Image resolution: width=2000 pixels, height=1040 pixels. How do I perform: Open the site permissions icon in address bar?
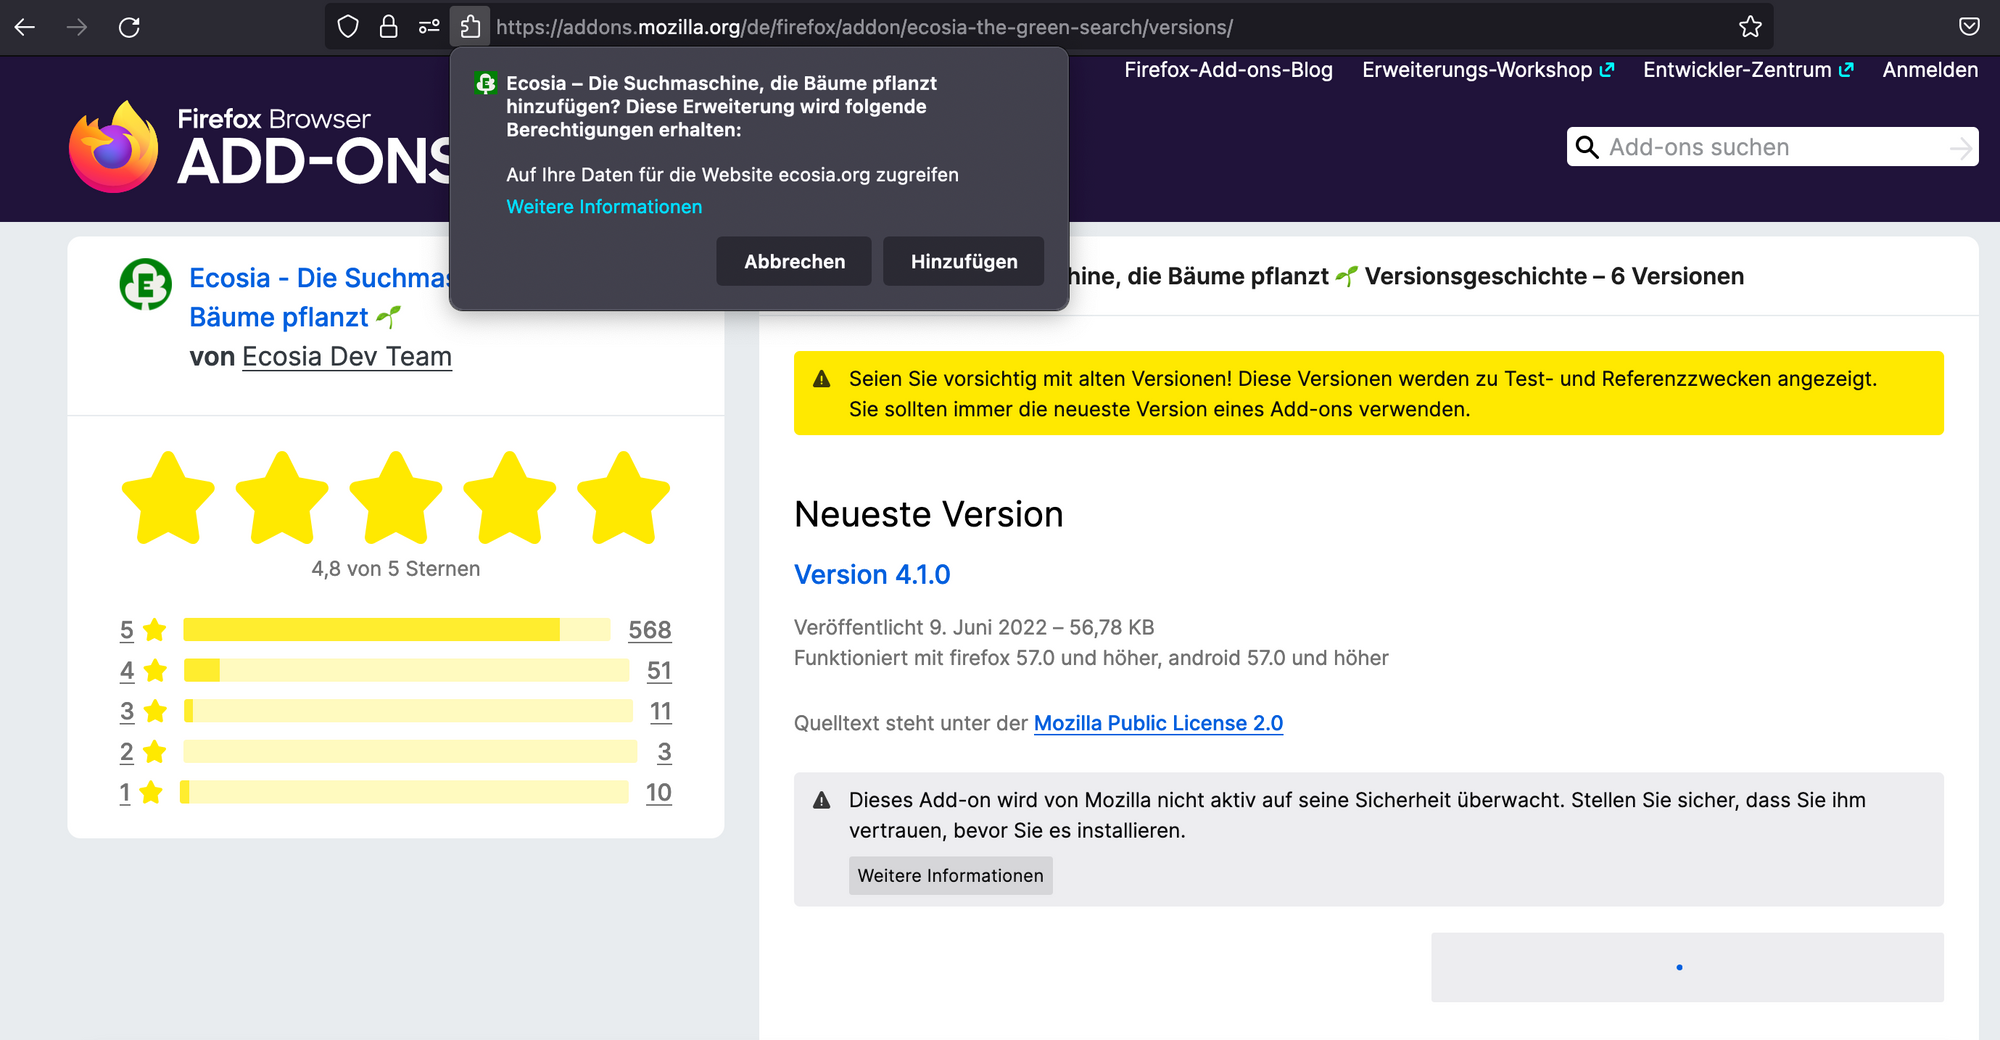(430, 27)
